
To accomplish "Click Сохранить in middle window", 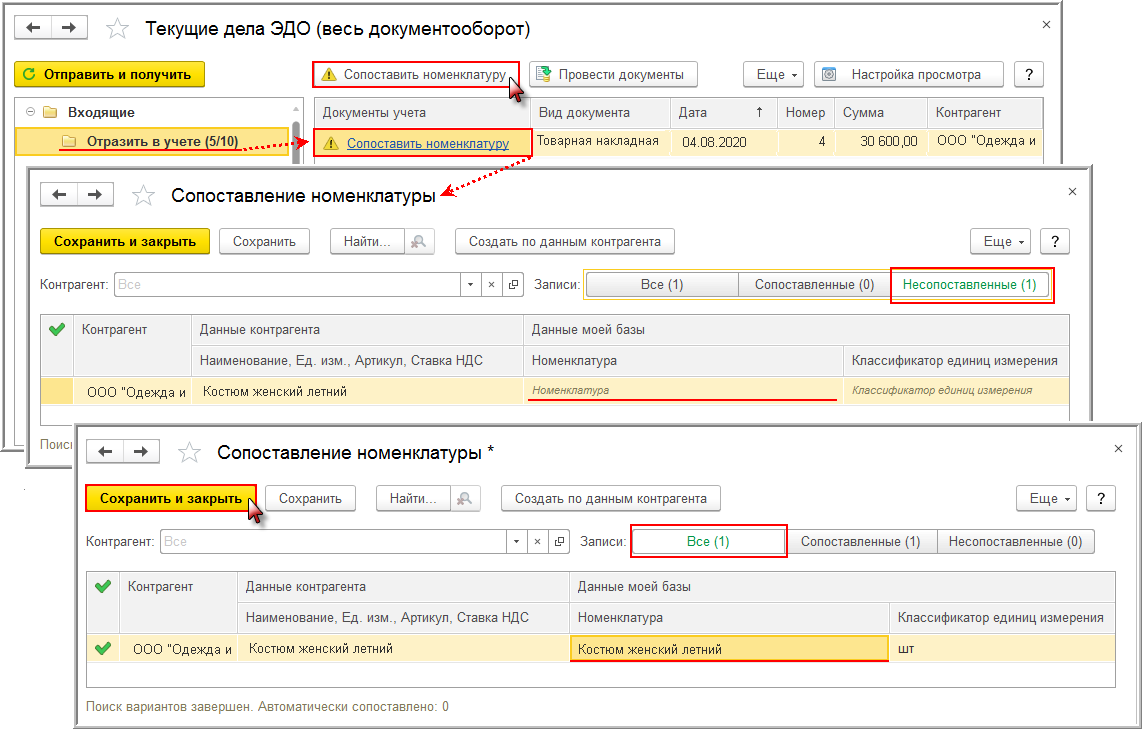I will click(x=264, y=241).
